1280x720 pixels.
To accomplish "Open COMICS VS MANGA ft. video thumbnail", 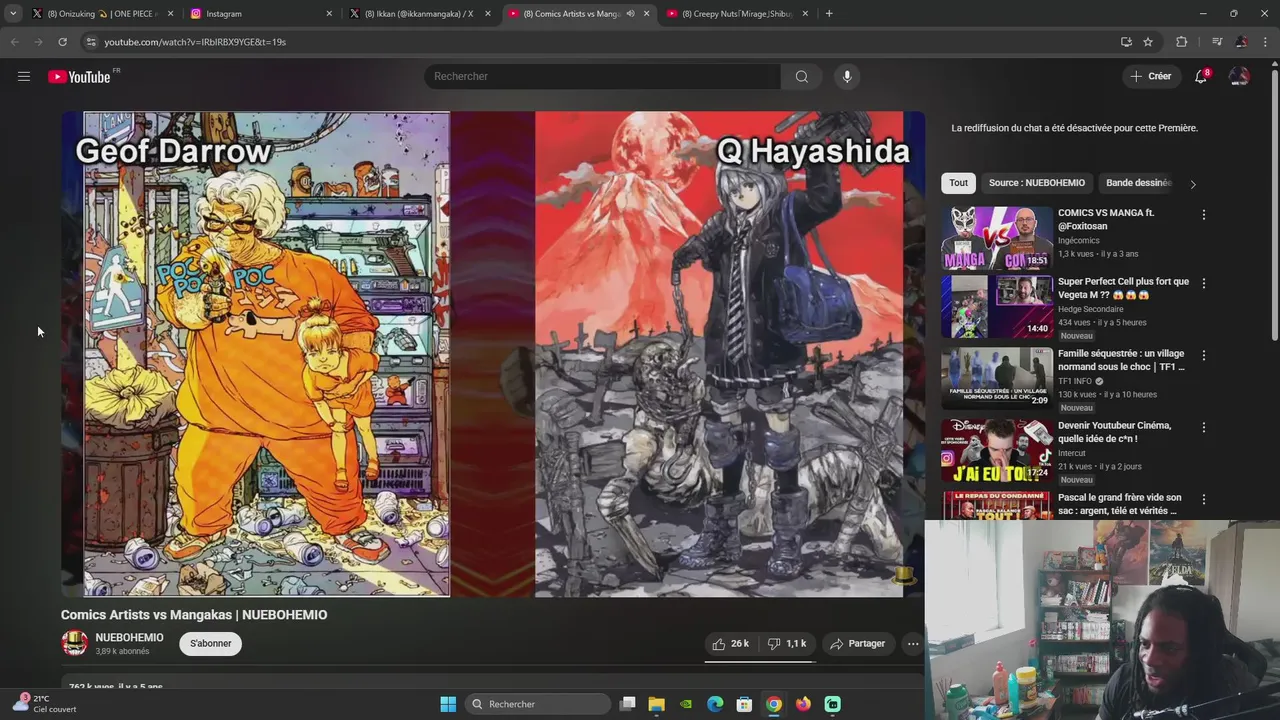I will click(x=997, y=238).
